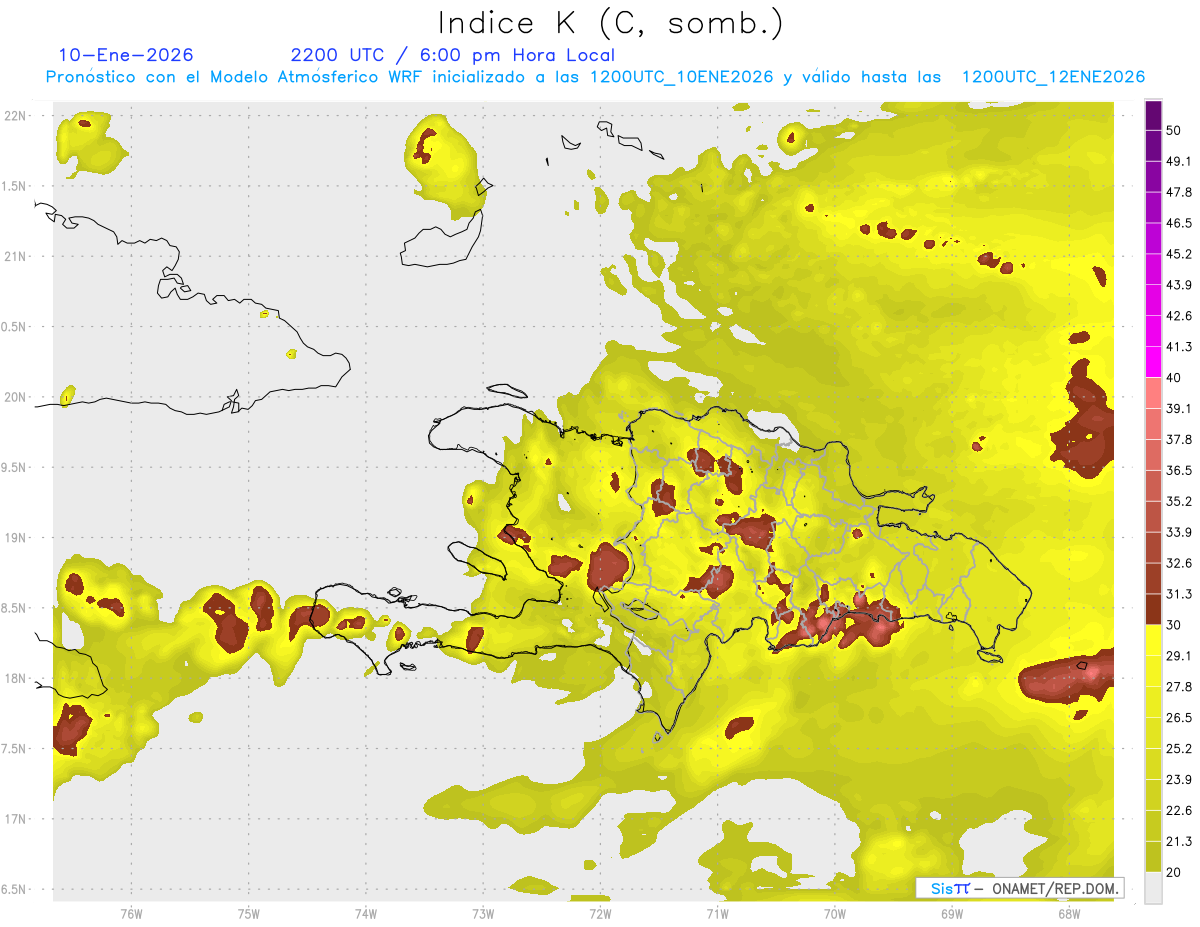Click the '50' color bar value

tap(1174, 130)
